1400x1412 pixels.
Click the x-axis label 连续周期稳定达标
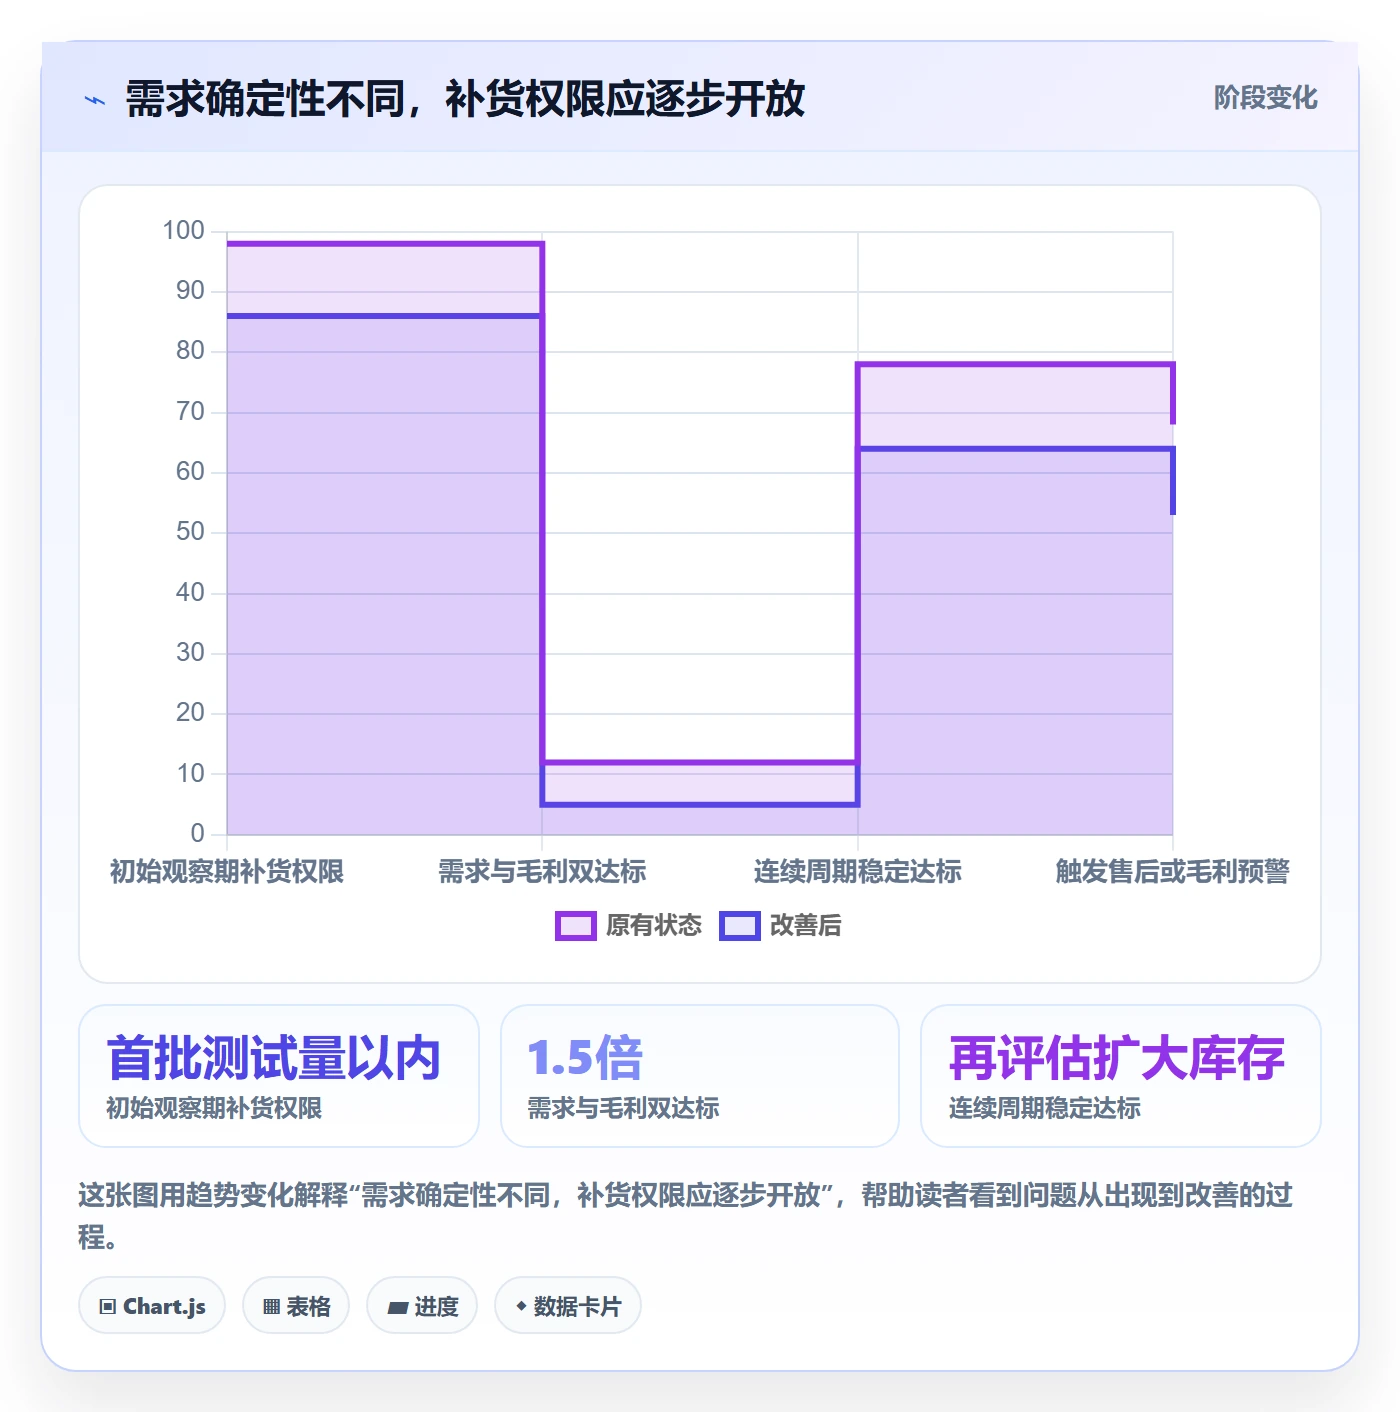[x=858, y=872]
